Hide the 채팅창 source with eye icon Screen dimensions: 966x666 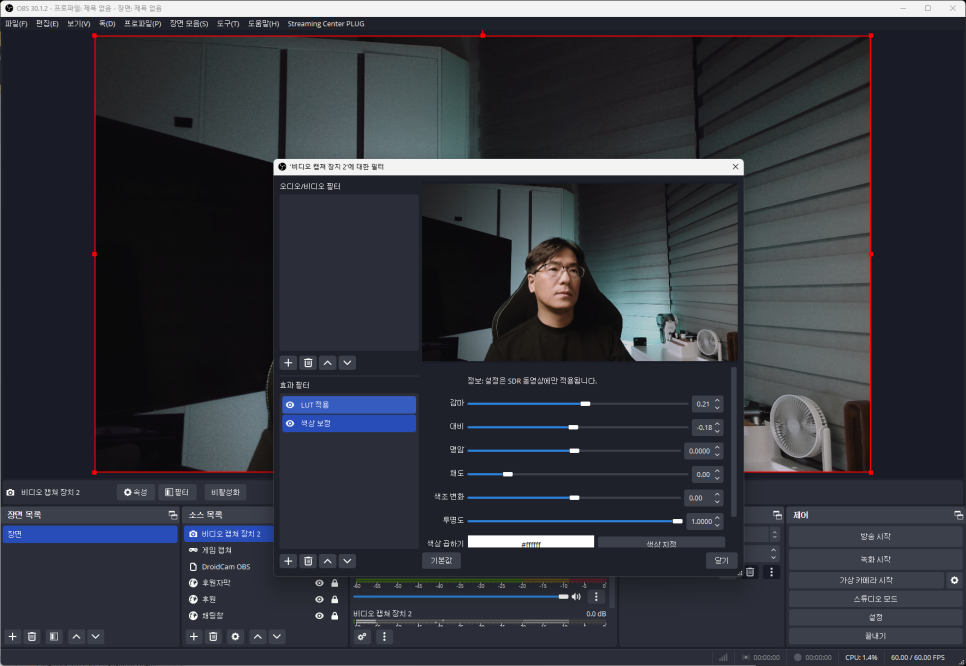(x=319, y=615)
